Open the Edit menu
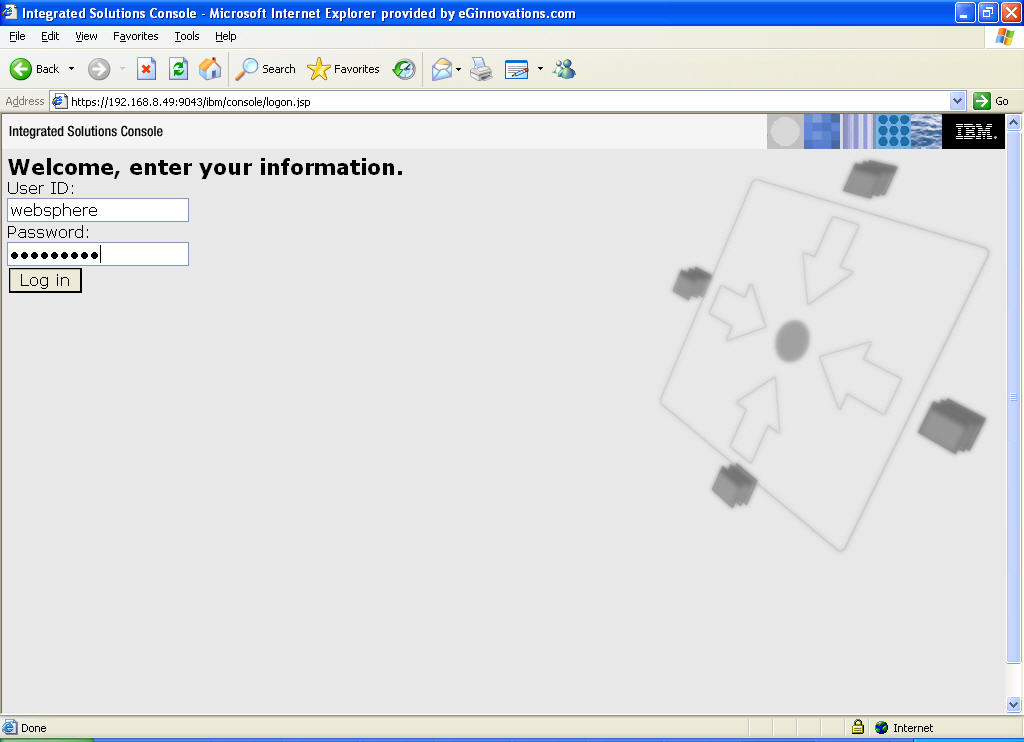This screenshot has height=742, width=1024. coord(50,37)
